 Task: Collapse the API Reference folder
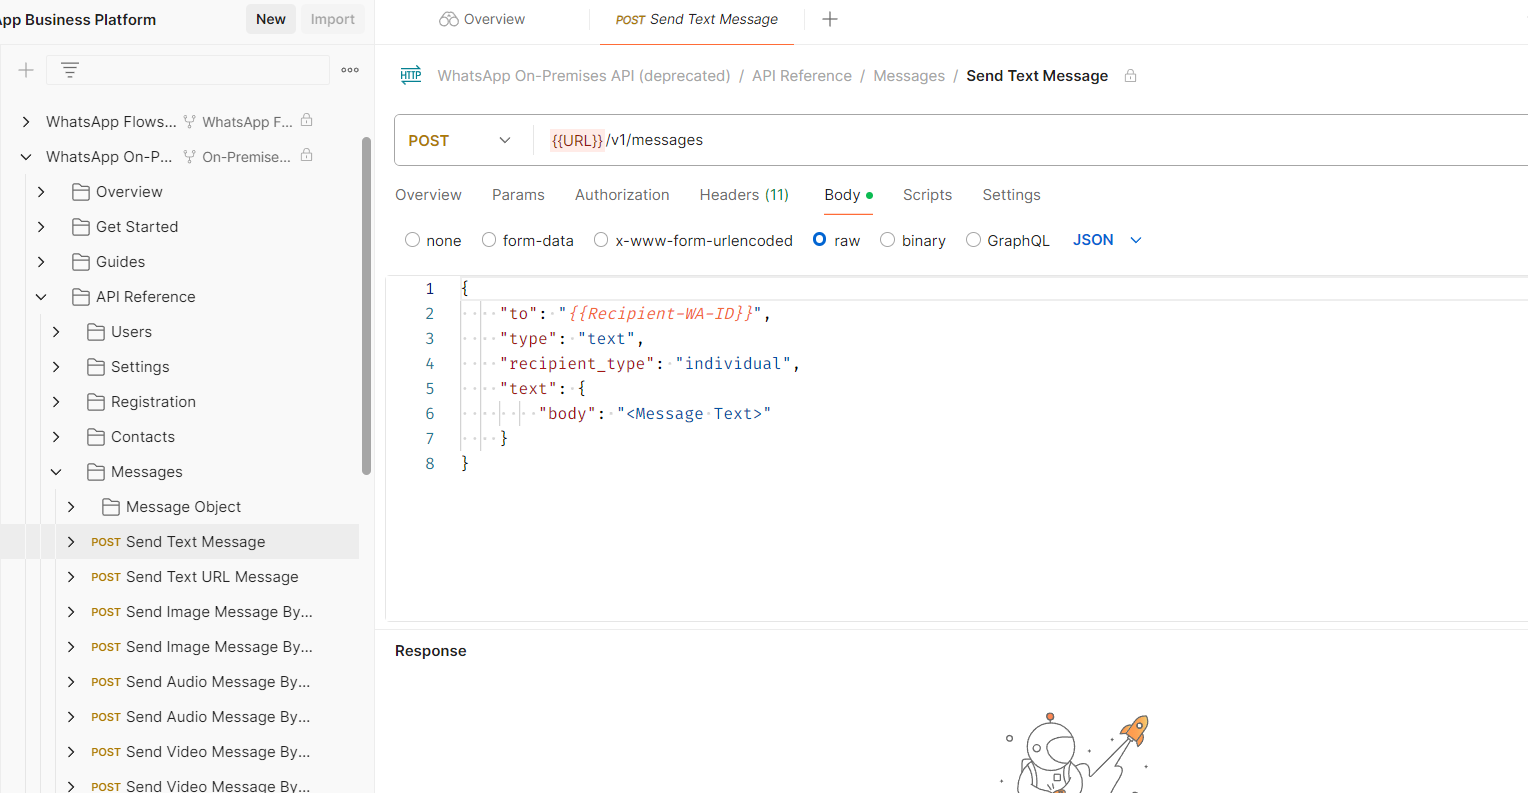[41, 297]
